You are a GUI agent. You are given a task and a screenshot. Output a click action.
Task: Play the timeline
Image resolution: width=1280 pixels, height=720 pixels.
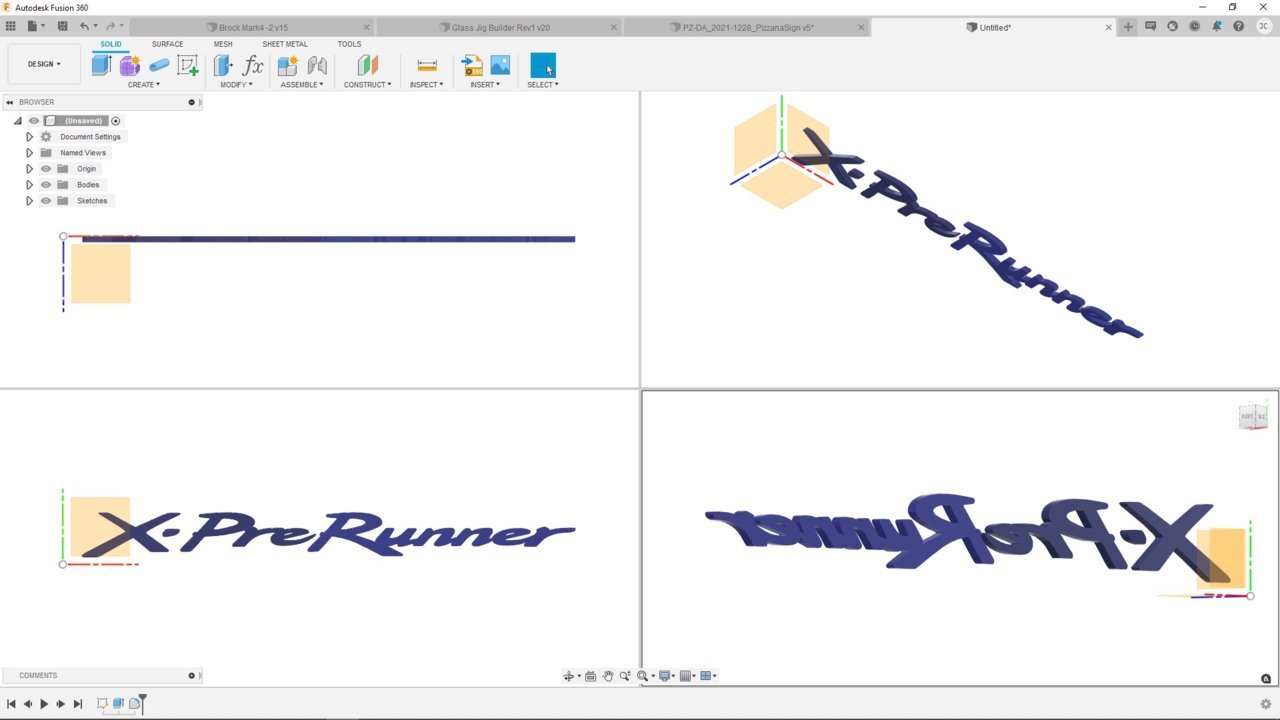(x=44, y=704)
